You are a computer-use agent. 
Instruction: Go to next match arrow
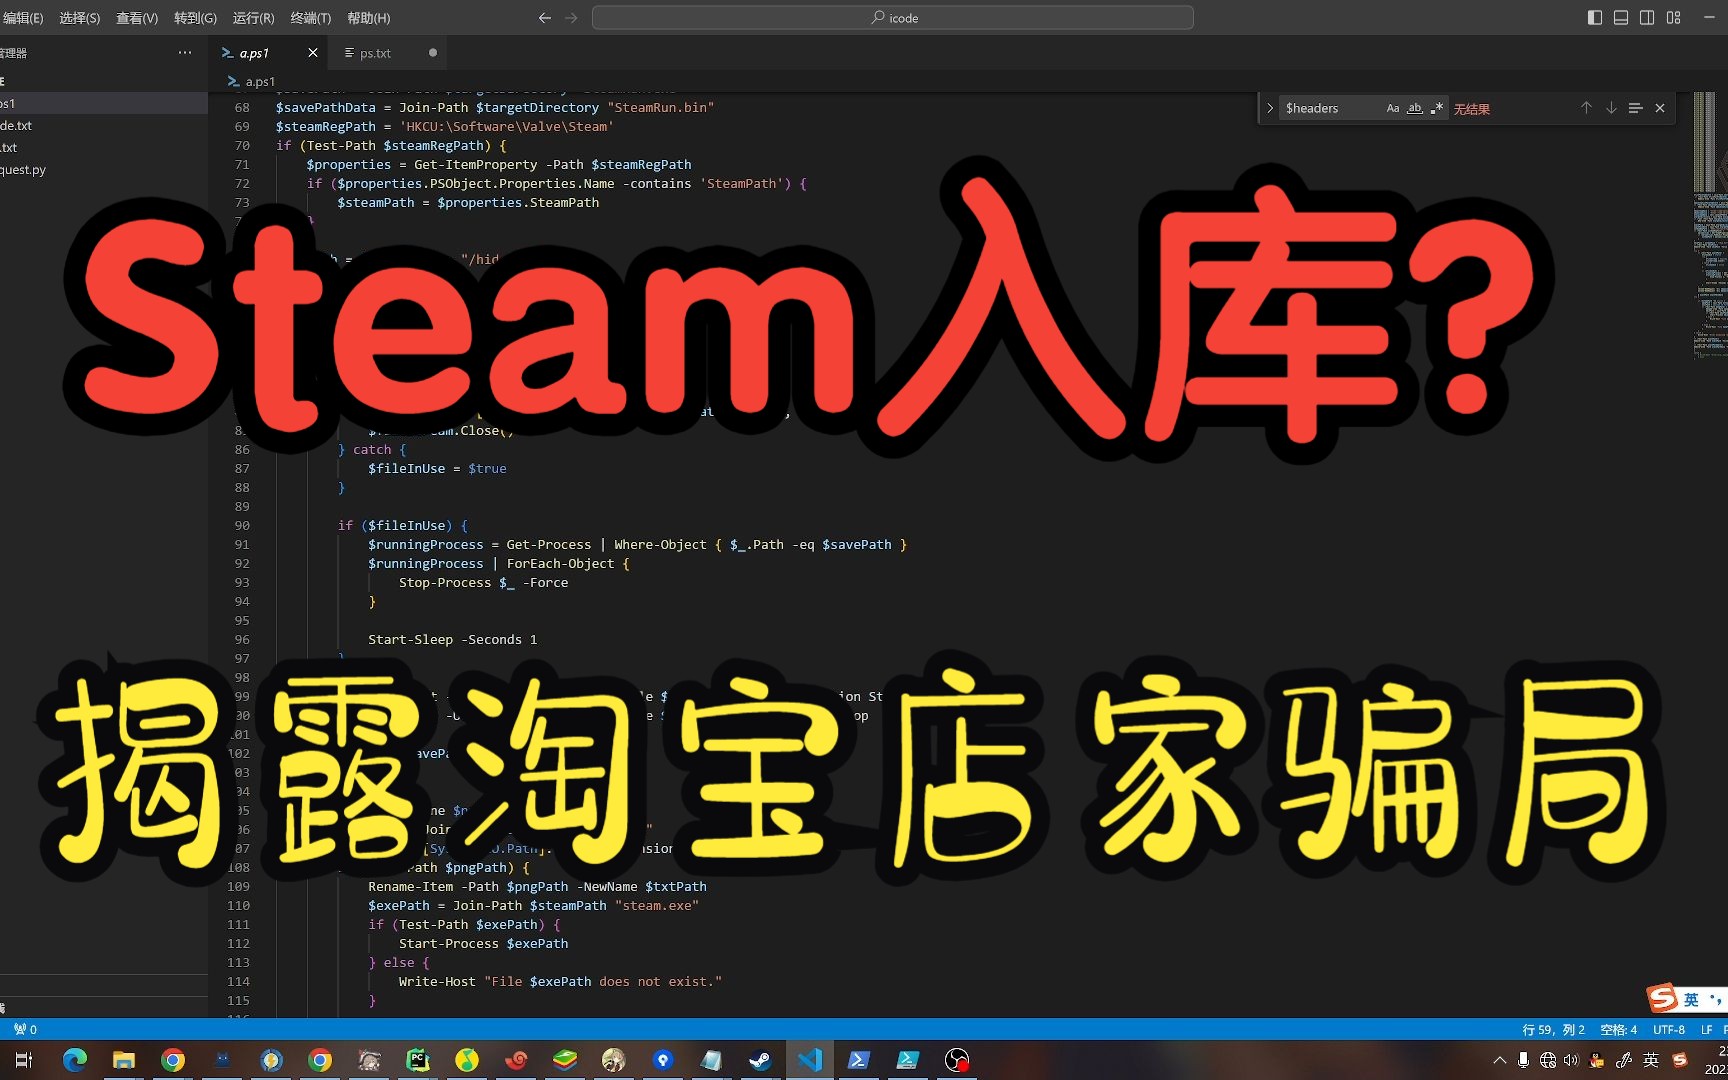click(x=1611, y=108)
